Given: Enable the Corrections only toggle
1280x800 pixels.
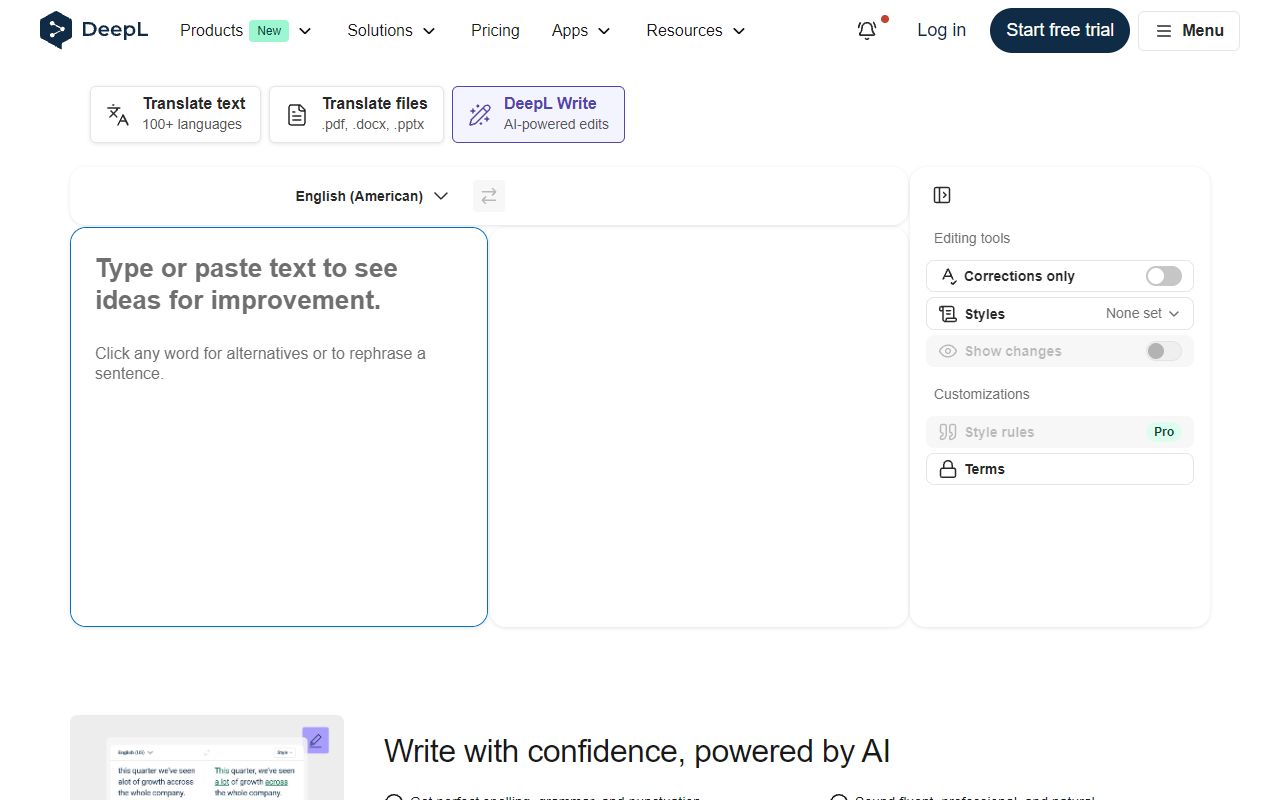Looking at the screenshot, I should 1163,276.
